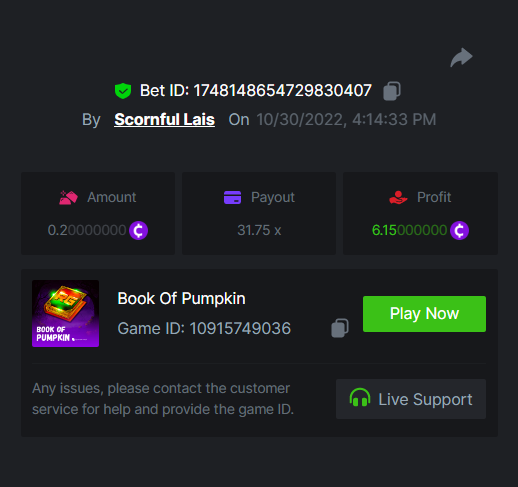Click the Book Of Pumpkin game thumbnail

(x=65, y=313)
